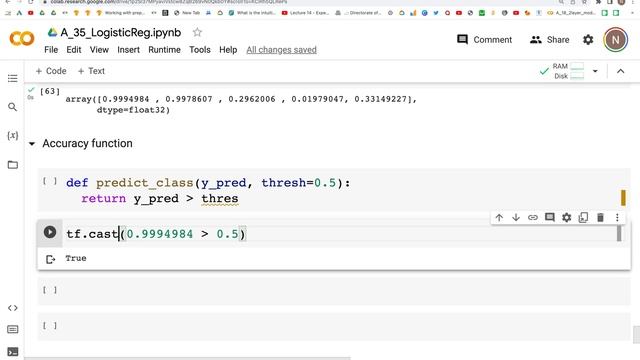Viewport: 640px width, 360px height.
Task: Click the All changes saved link
Action: (x=281, y=50)
